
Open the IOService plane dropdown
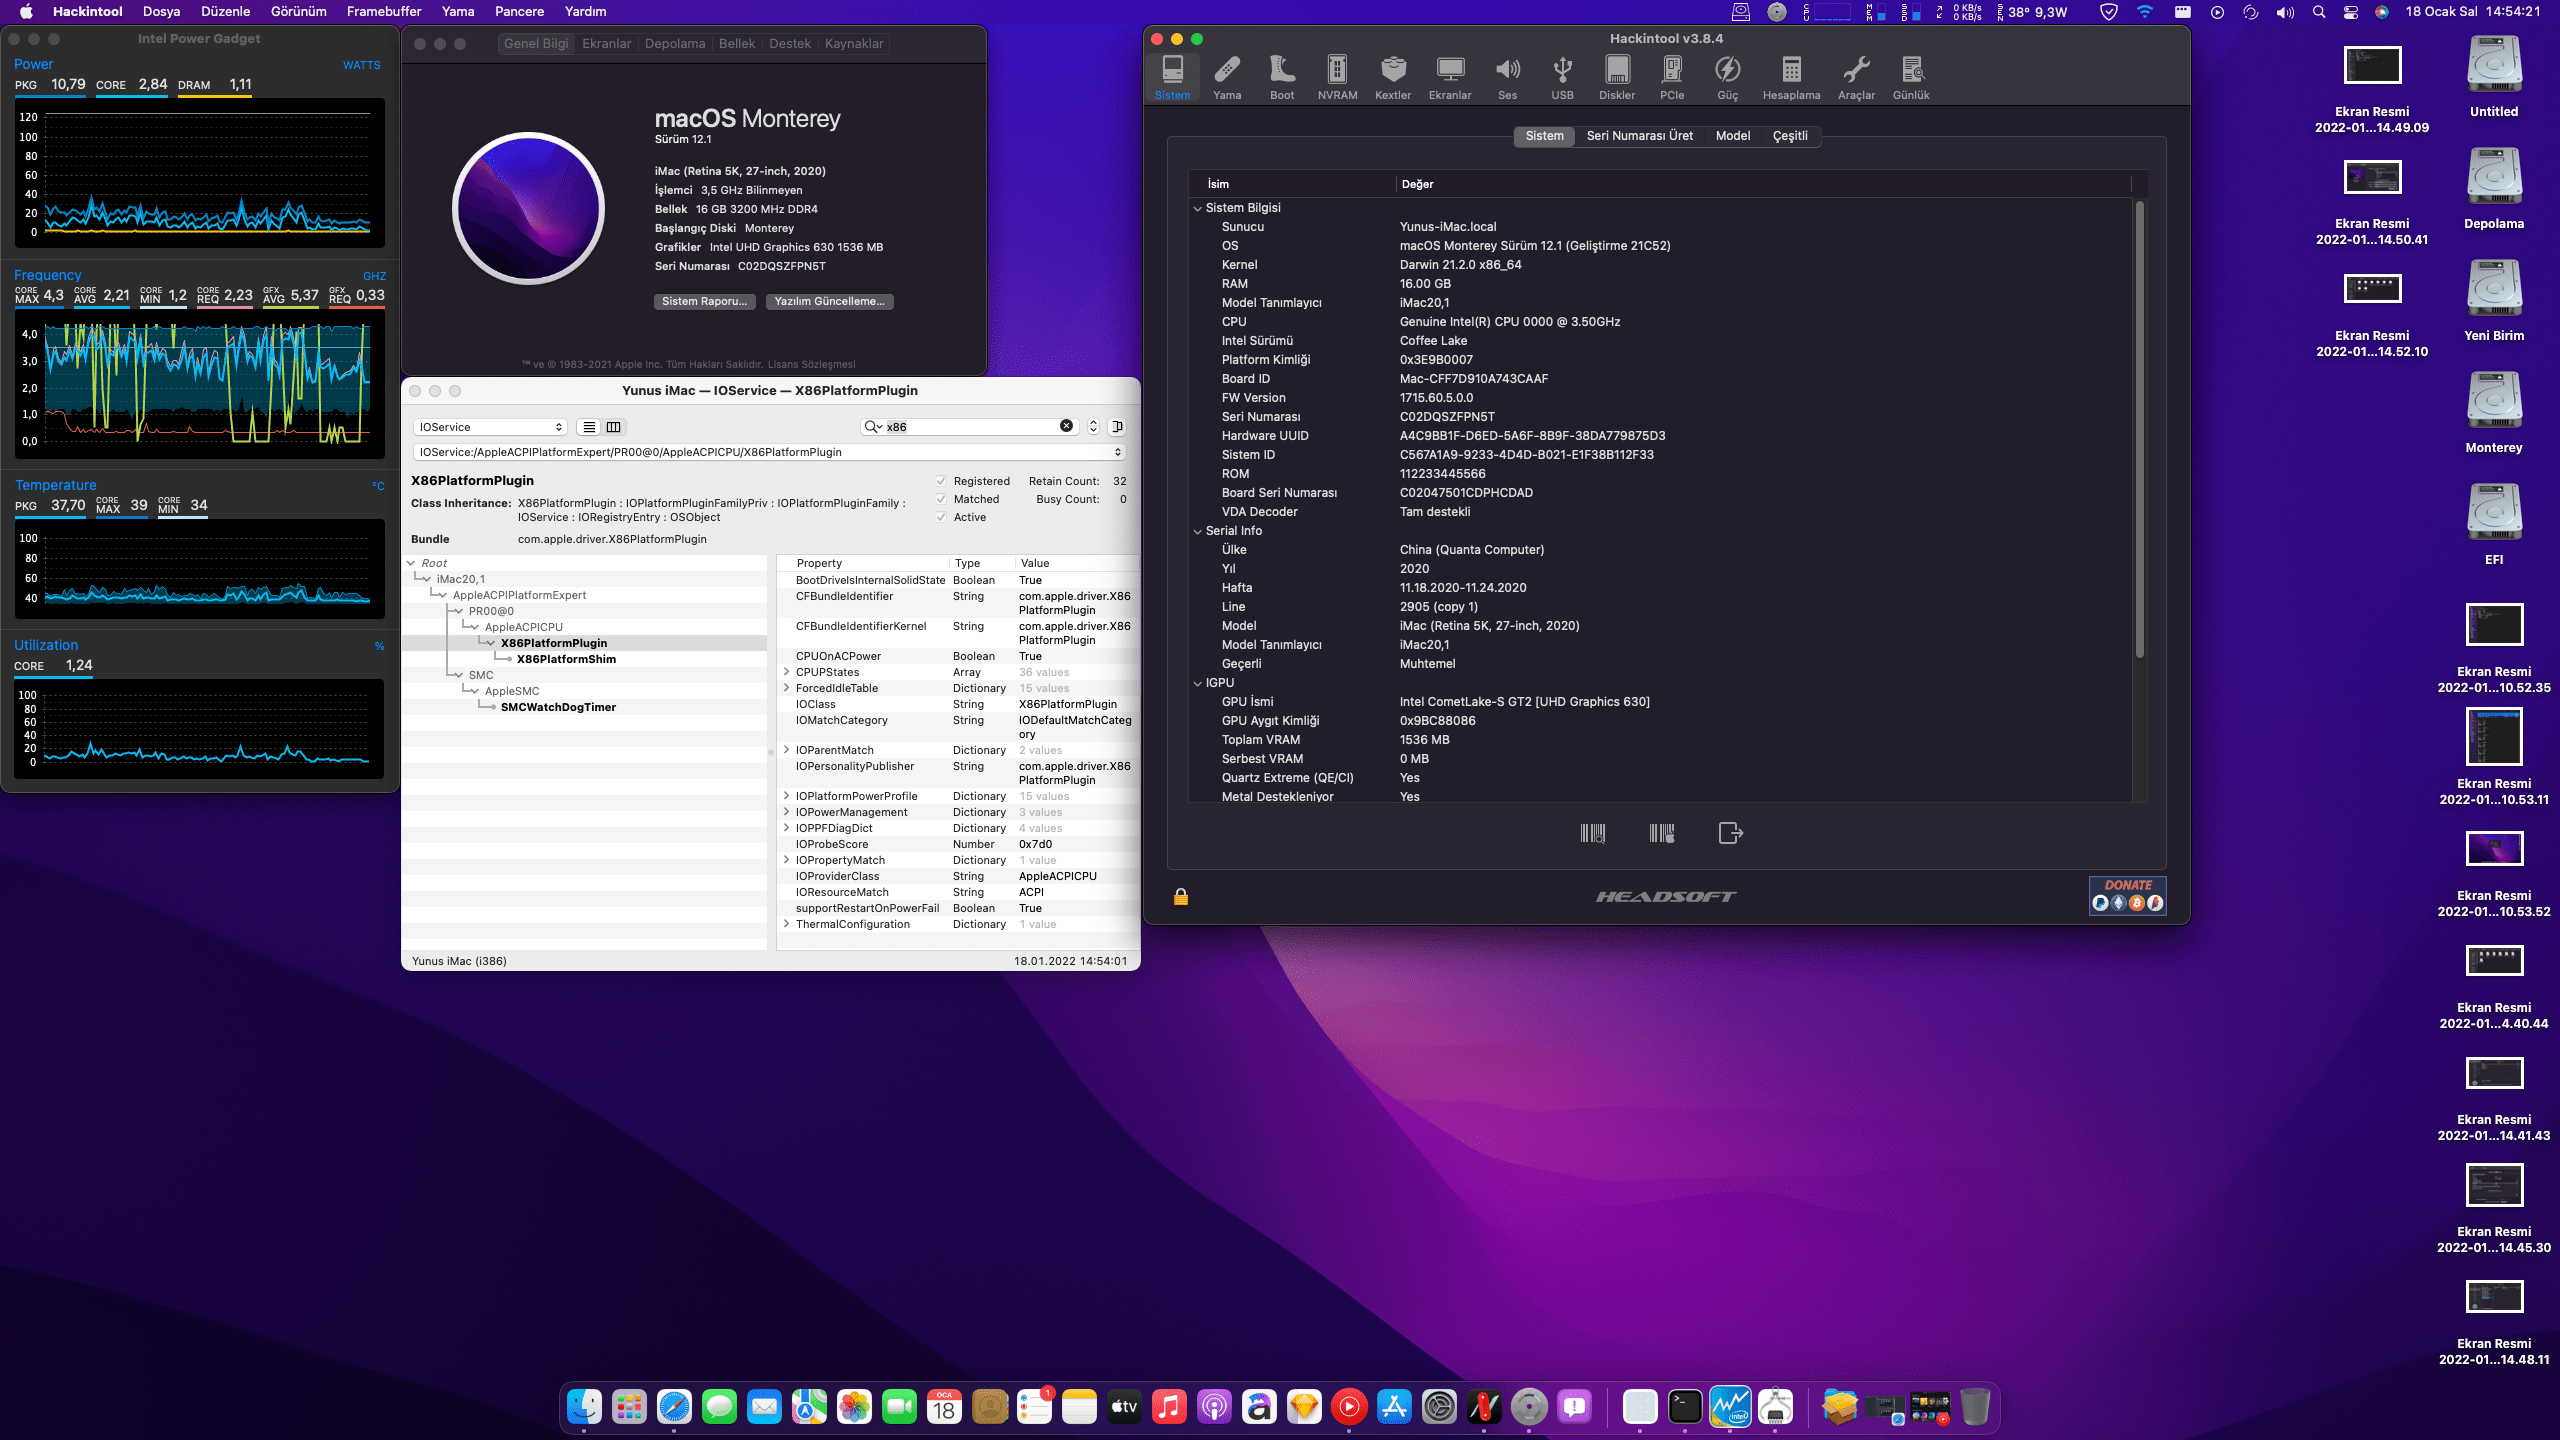pyautogui.click(x=490, y=427)
